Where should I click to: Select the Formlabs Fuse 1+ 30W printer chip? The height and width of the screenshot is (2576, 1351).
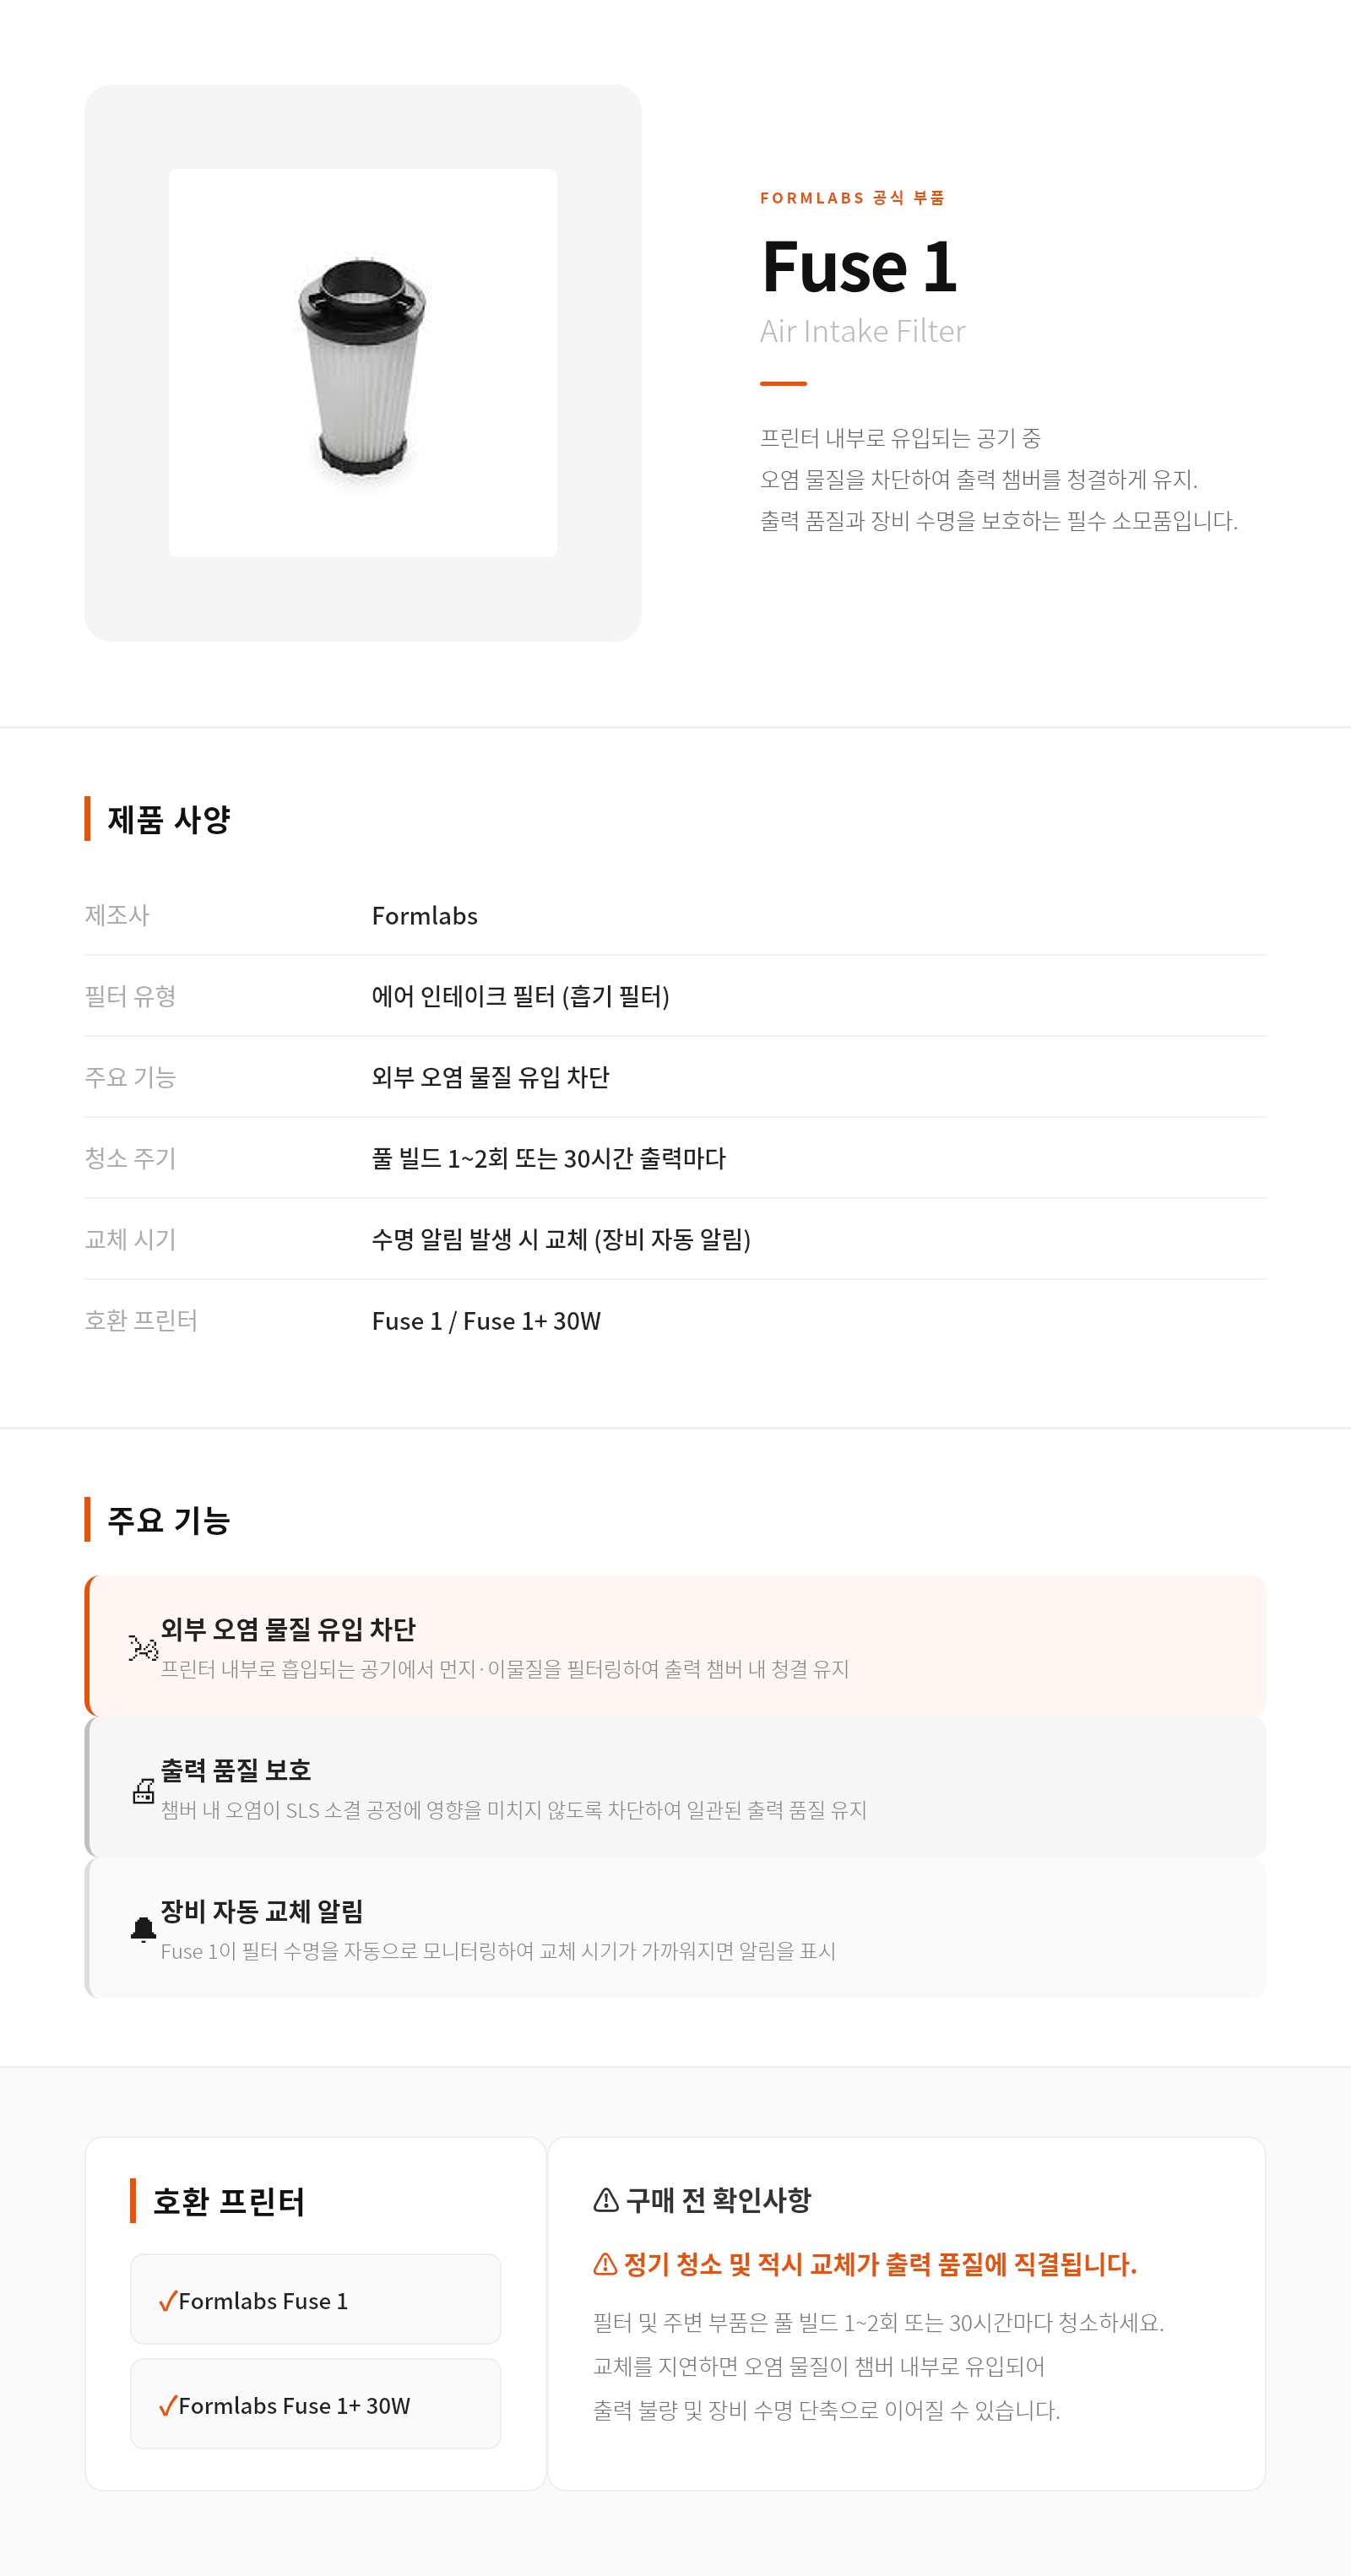click(315, 2404)
